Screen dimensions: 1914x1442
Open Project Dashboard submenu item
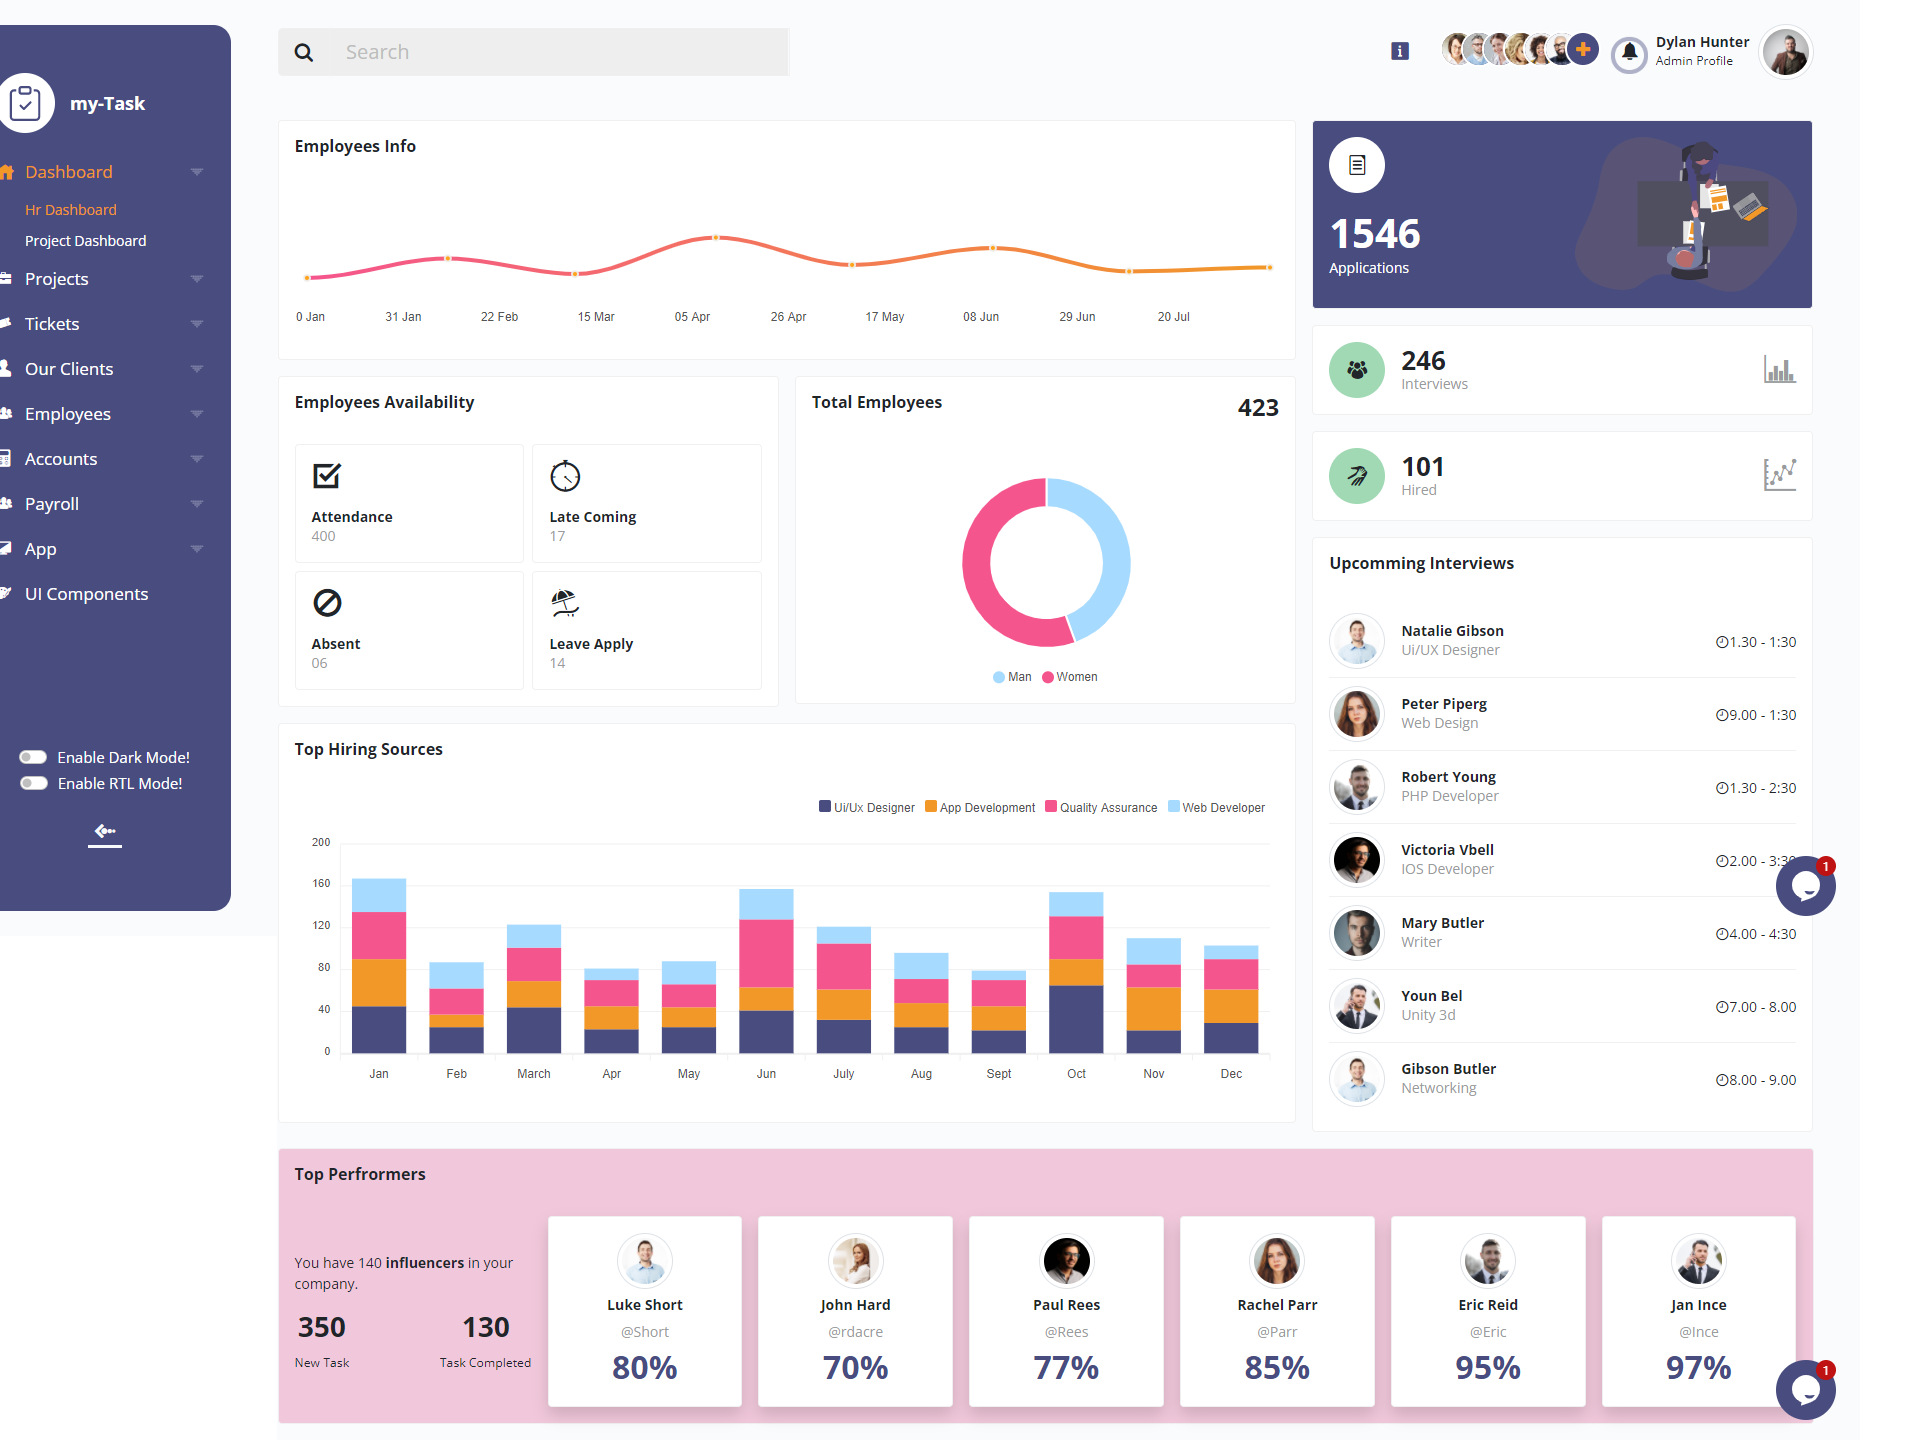(86, 241)
